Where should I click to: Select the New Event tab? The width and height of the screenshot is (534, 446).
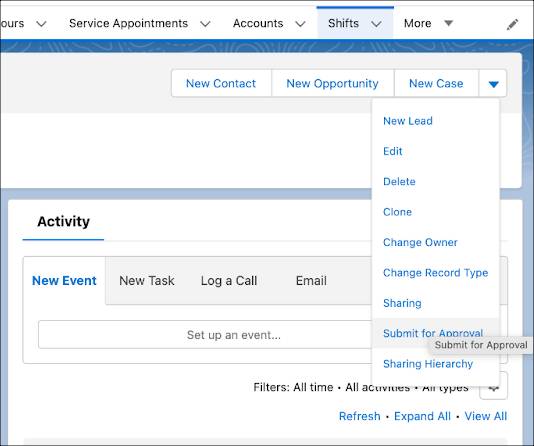tap(64, 281)
